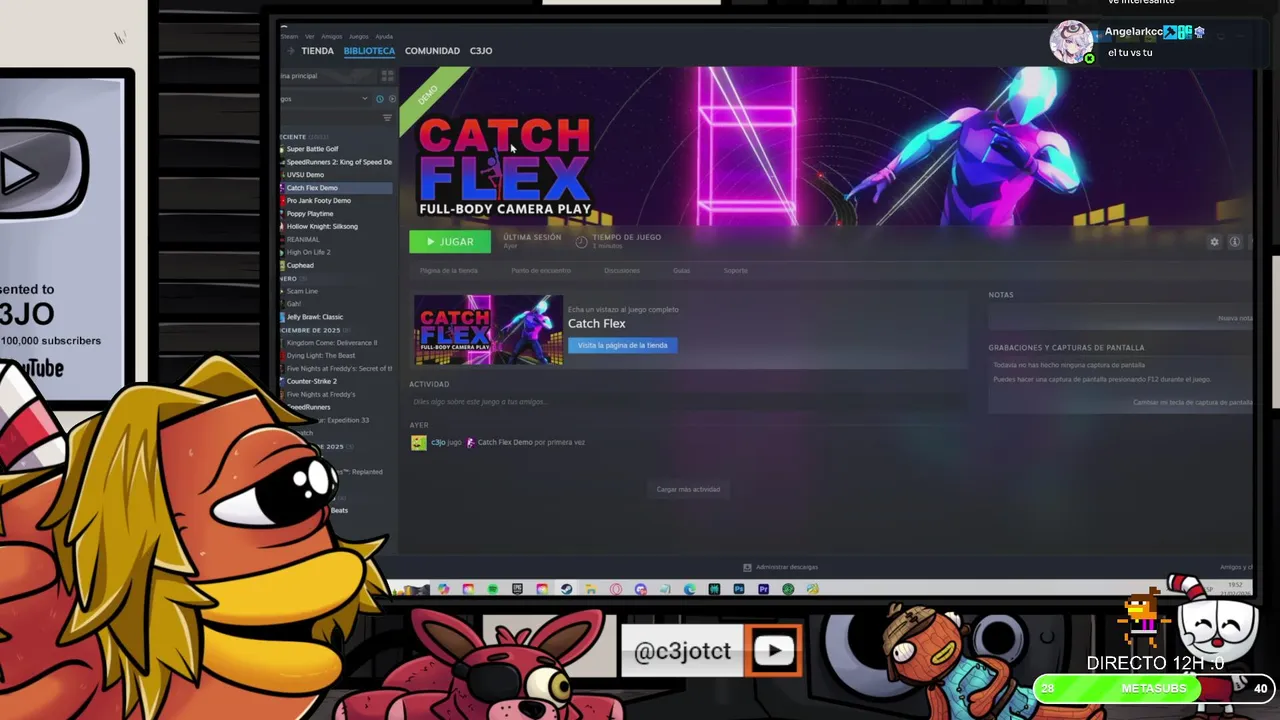This screenshot has height=720, width=1280.
Task: Click Cargar más actividad button
Action: [688, 489]
